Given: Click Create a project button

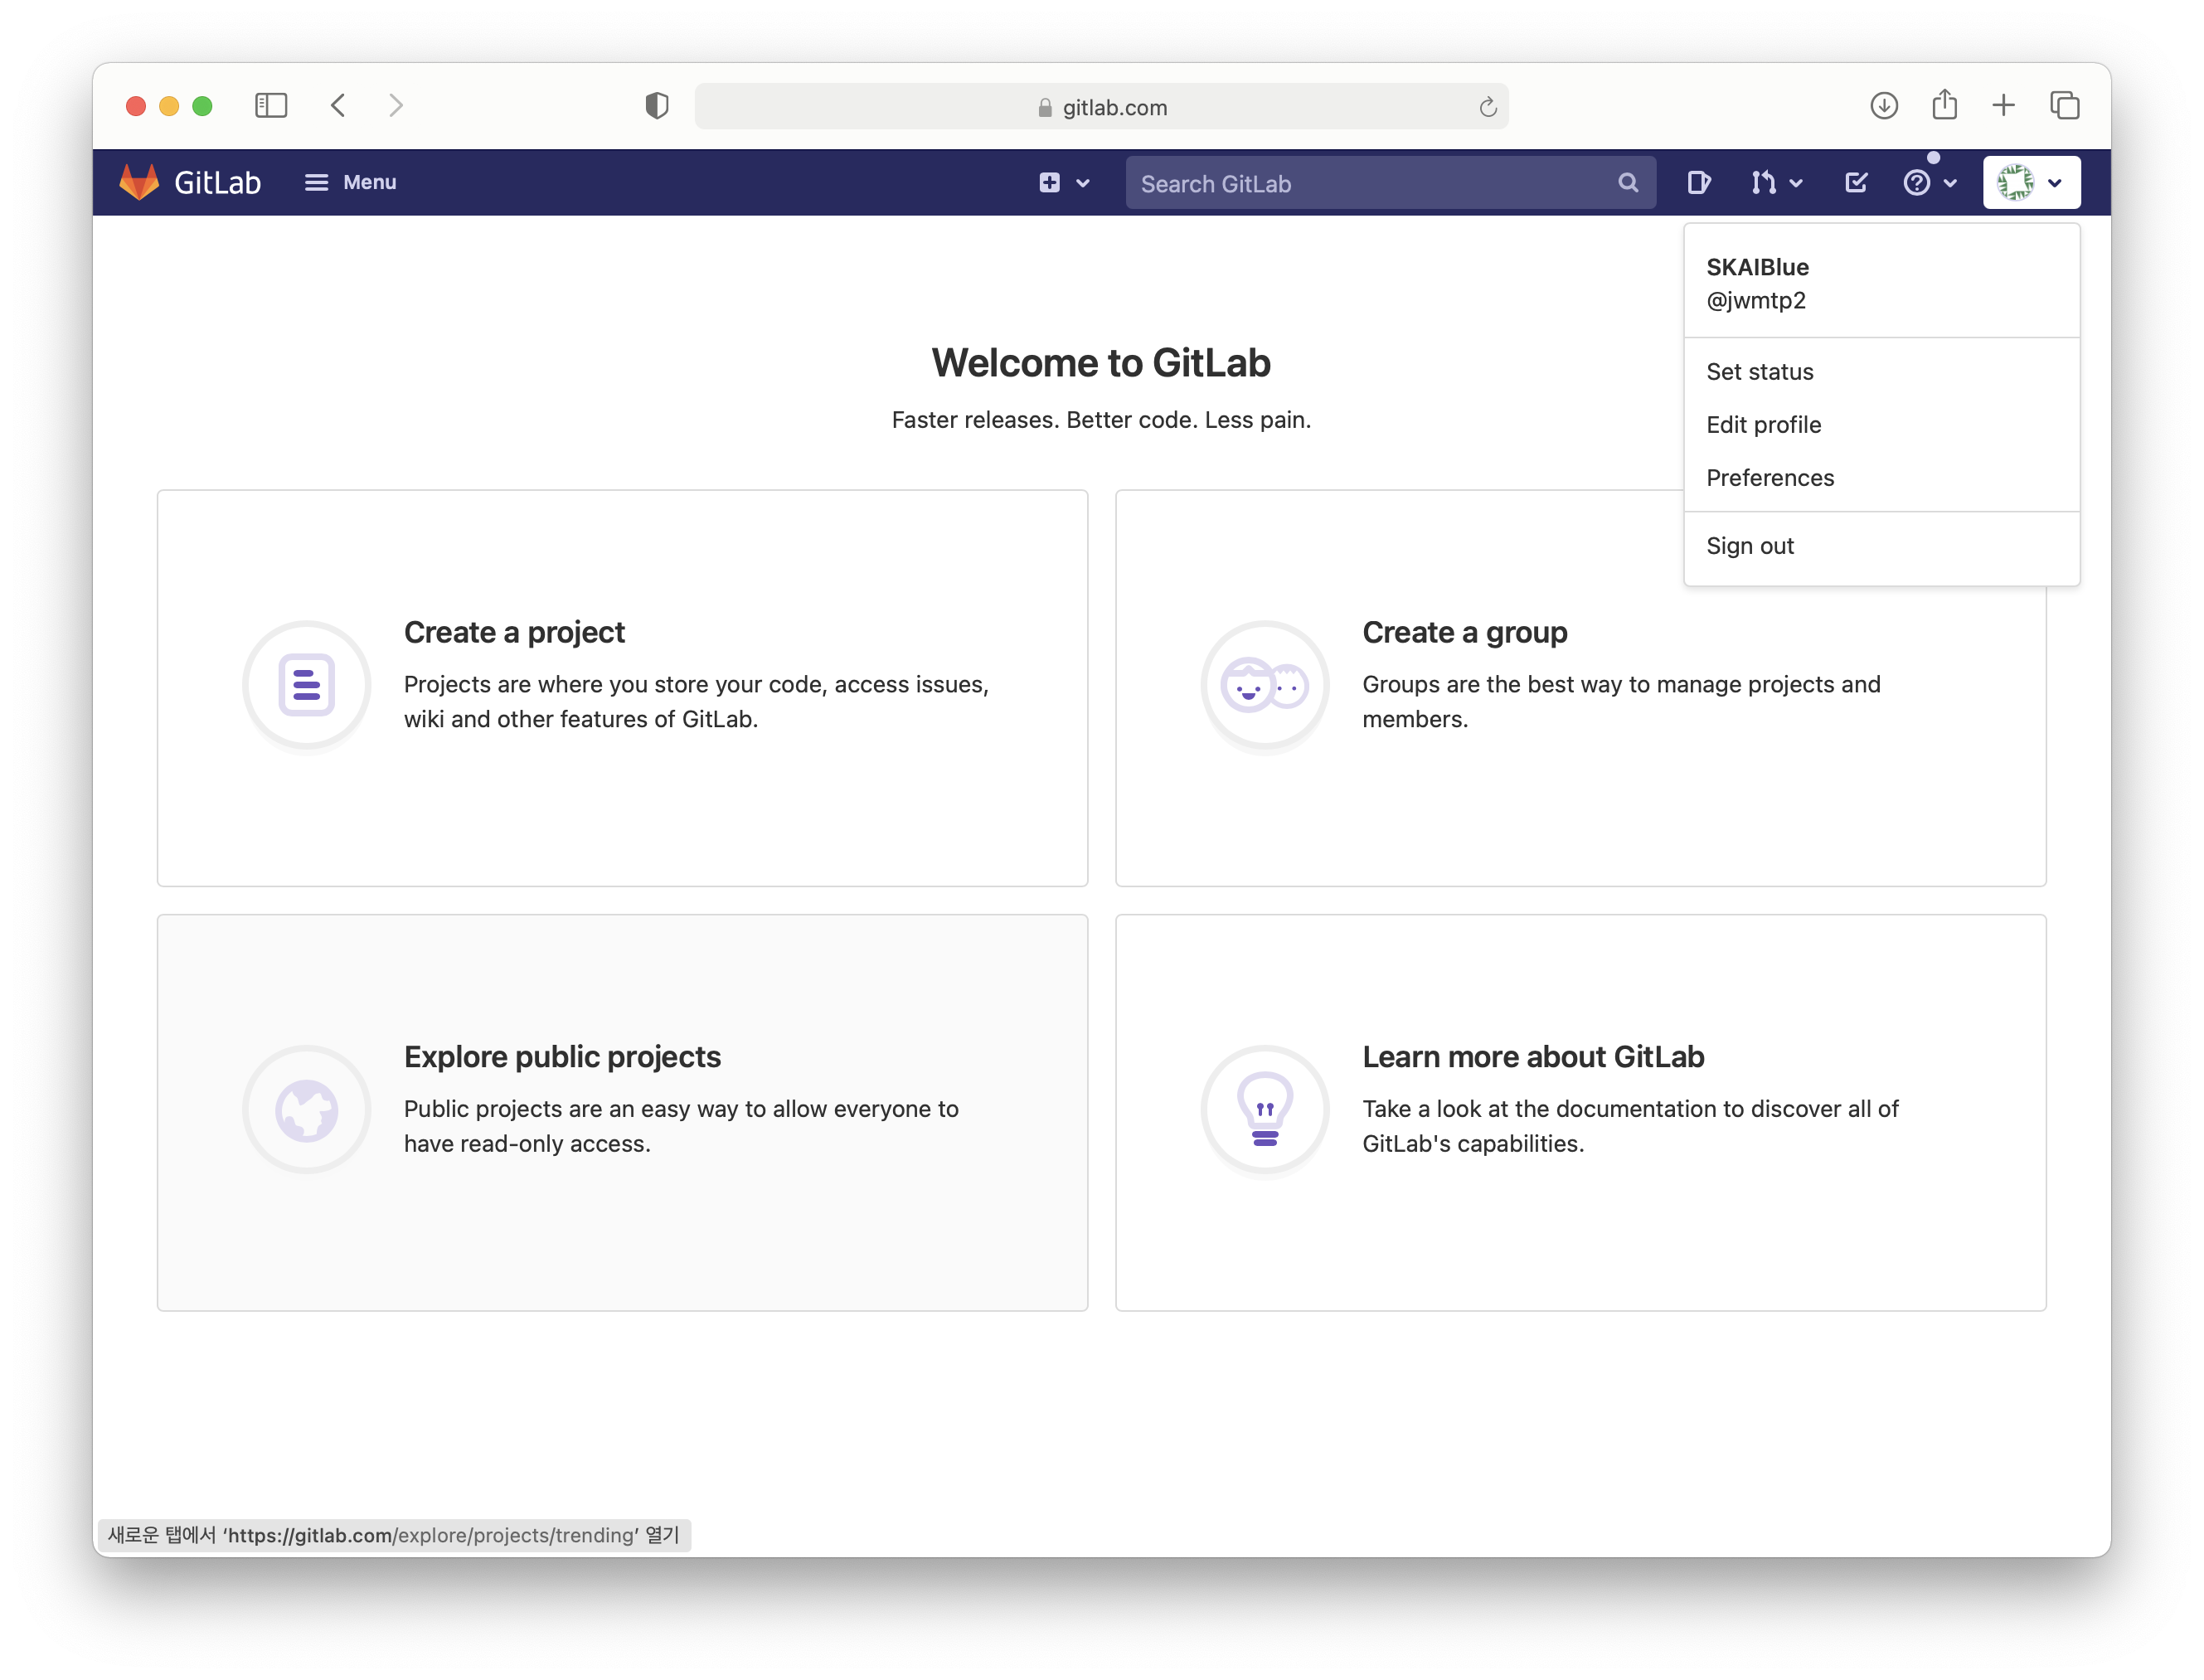Looking at the screenshot, I should 623,688.
